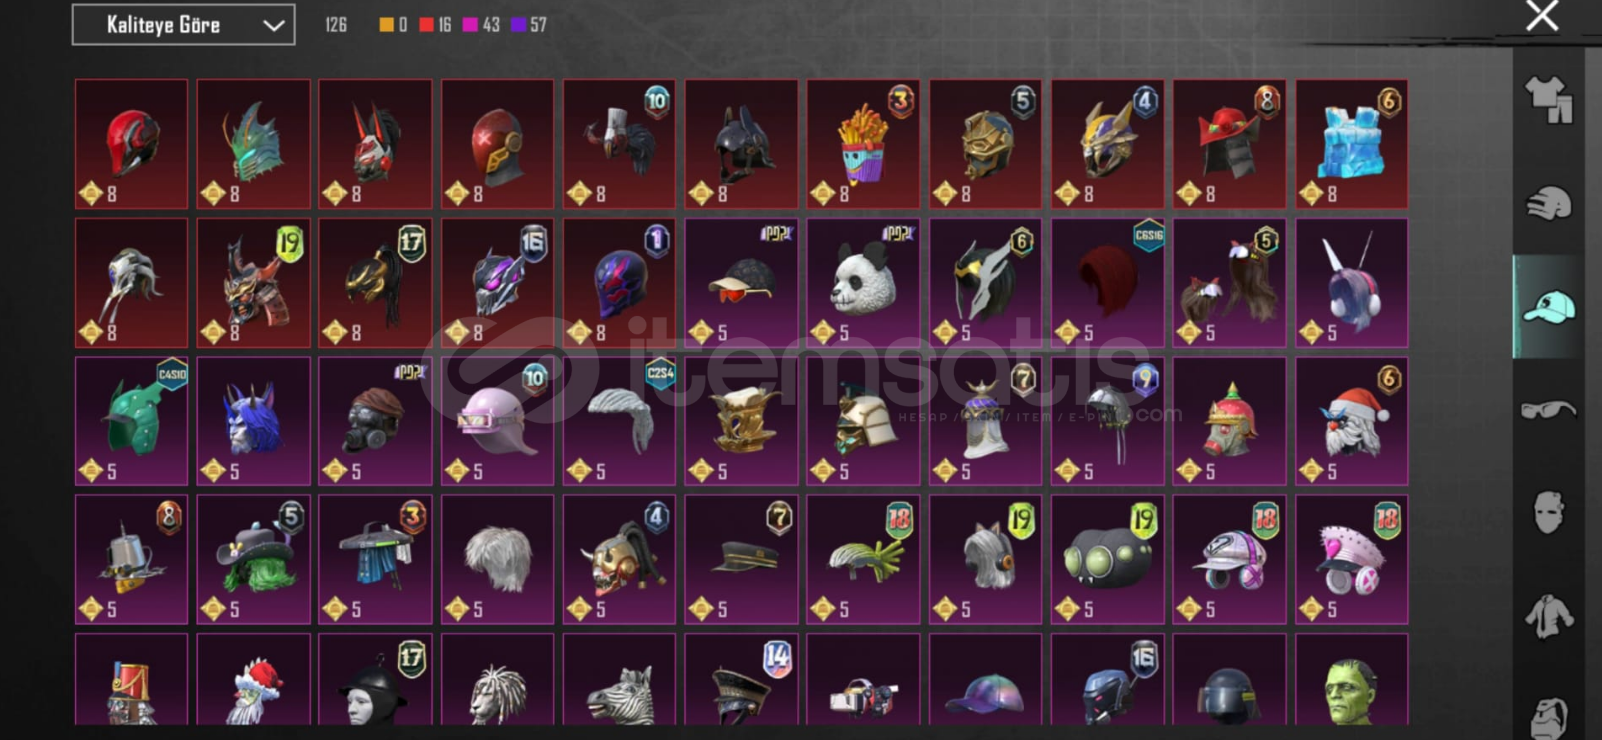Select the Santa hat with beard item

pos(1352,421)
